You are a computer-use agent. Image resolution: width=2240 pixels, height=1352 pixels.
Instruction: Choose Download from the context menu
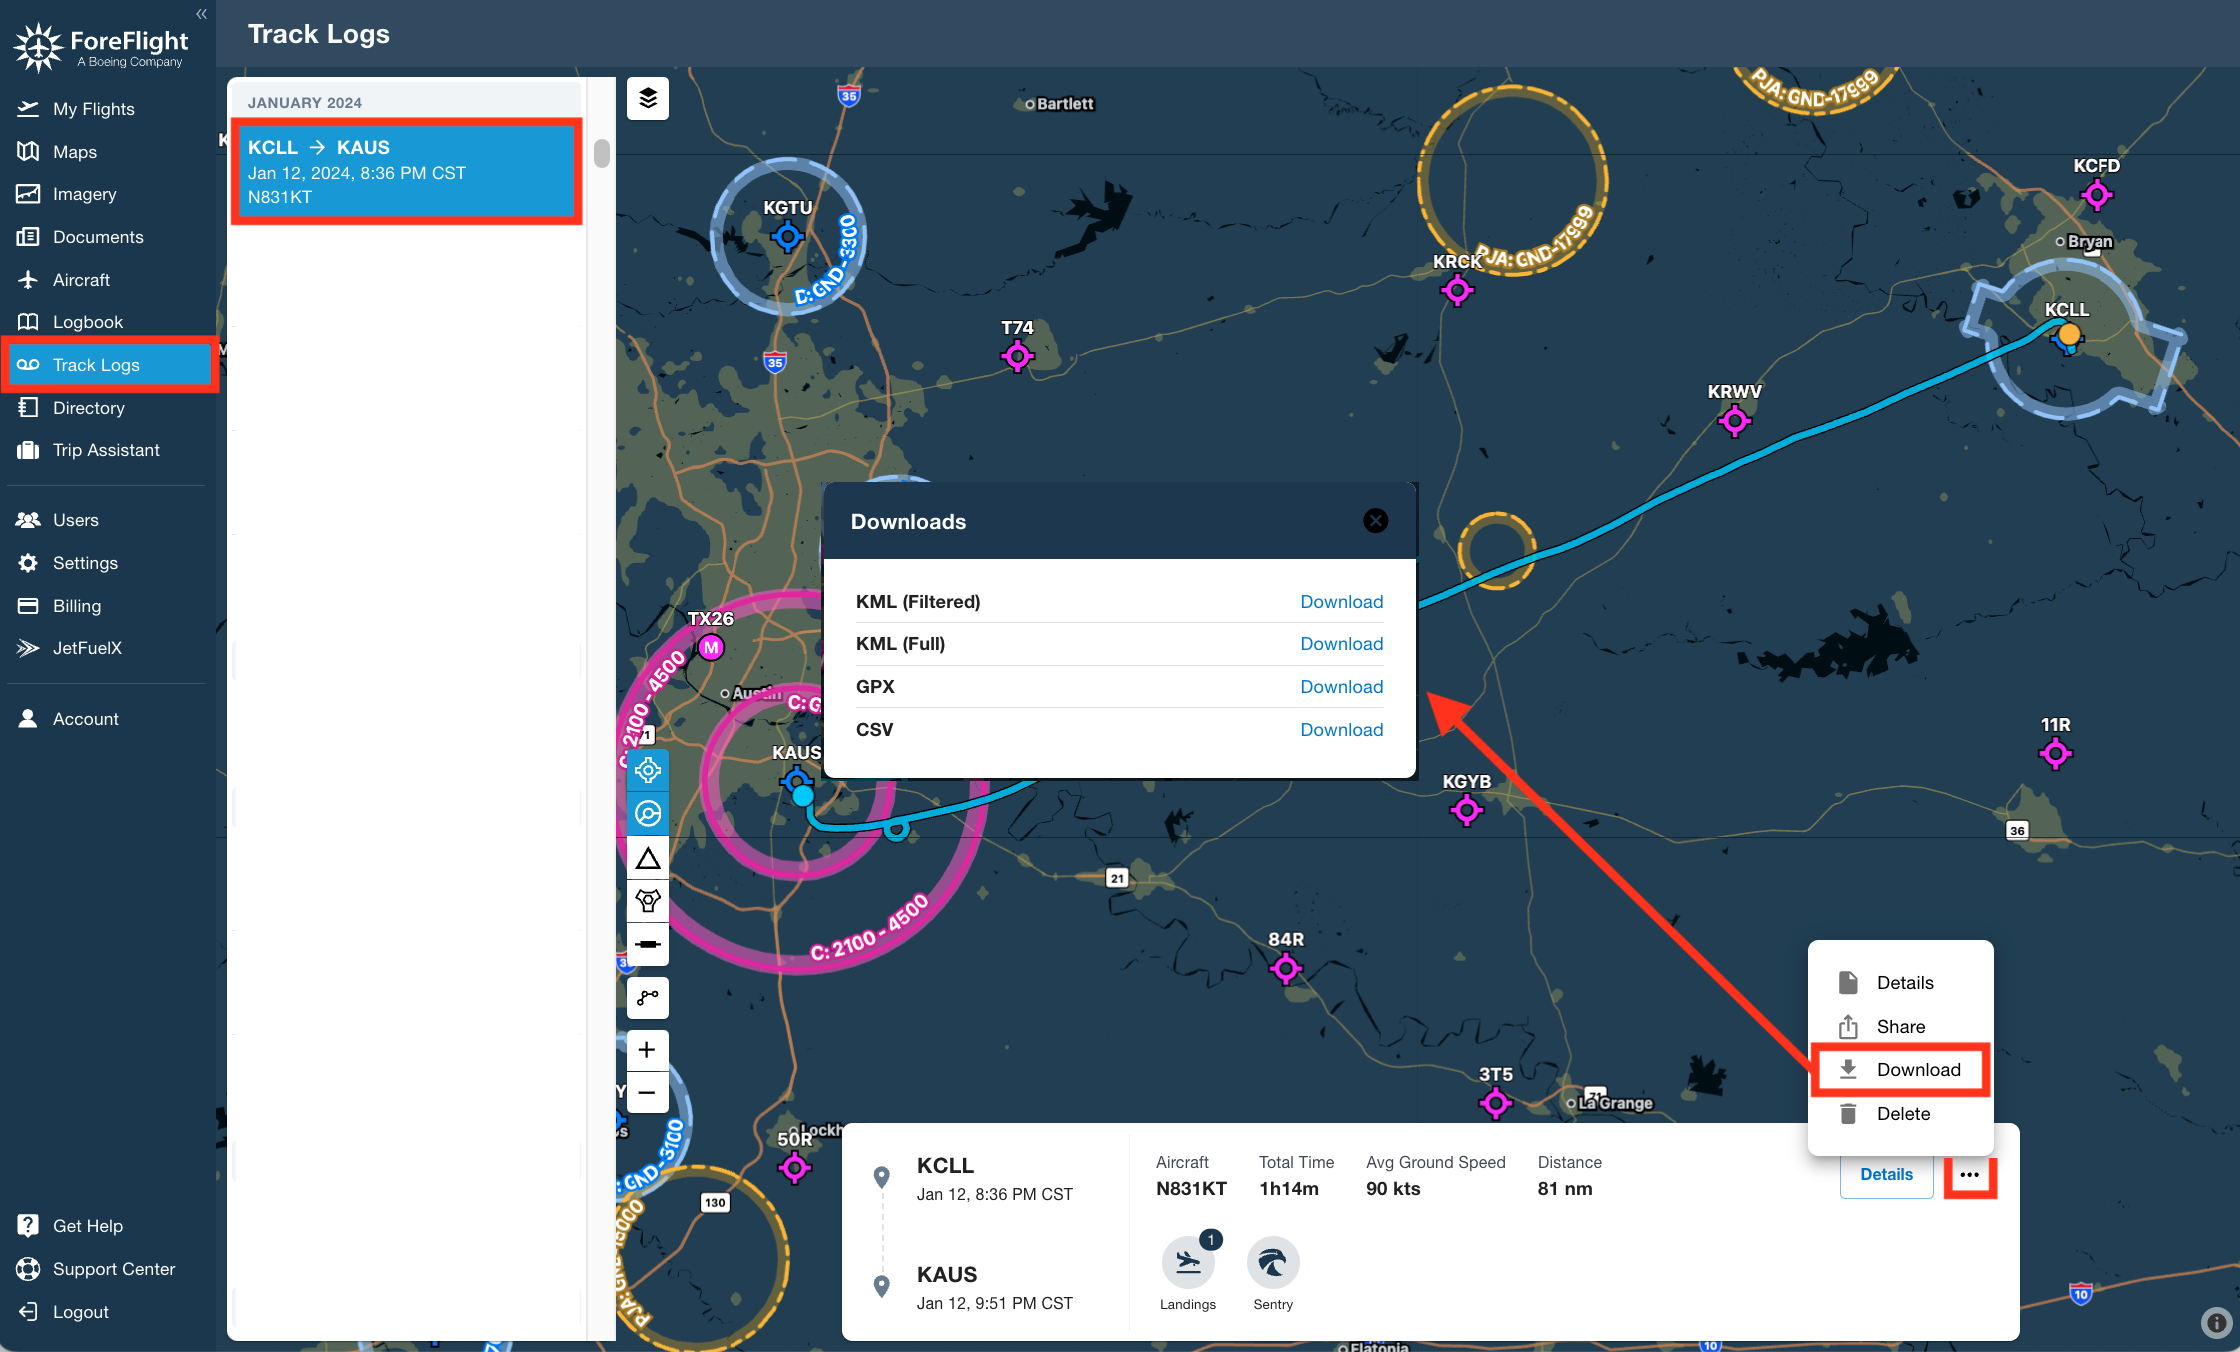(x=1900, y=1070)
